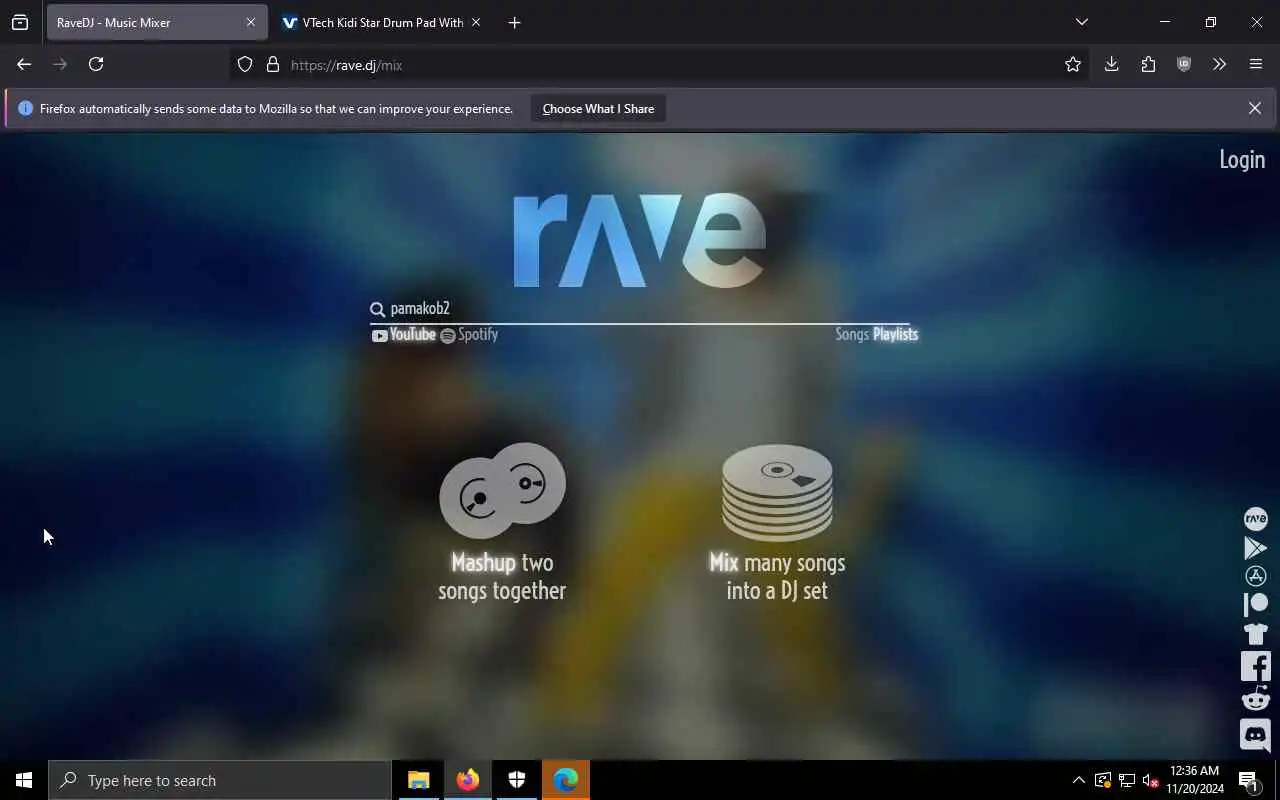Switch to VTech Kidi Star Drum Pad tab
The width and height of the screenshot is (1280, 800).
(381, 22)
